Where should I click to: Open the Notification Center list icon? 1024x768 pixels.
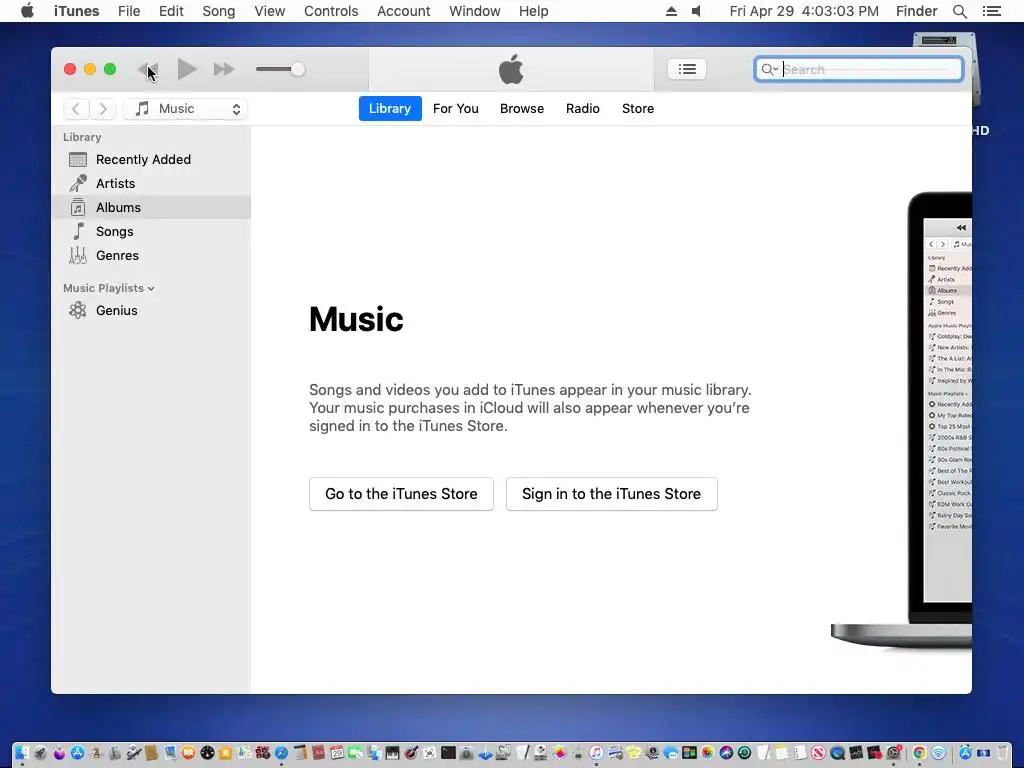[x=992, y=11]
